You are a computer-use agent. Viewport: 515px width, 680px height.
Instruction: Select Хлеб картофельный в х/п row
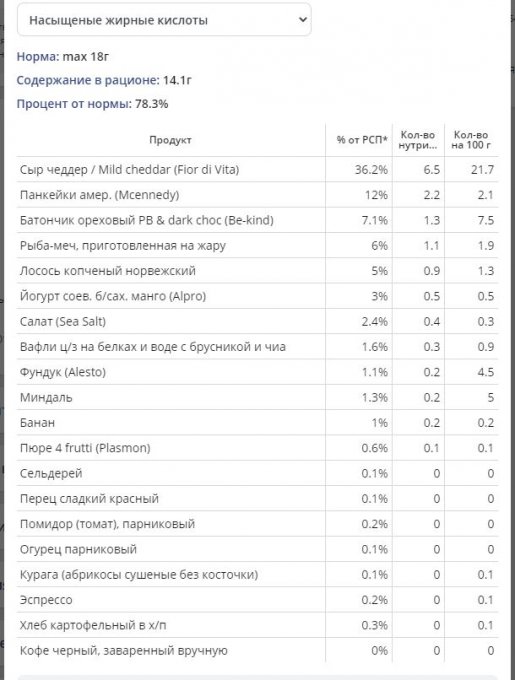pos(258,625)
